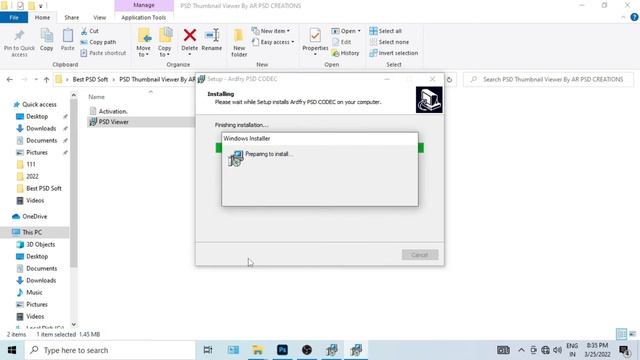Cancel the Ardfry PSD CODEC setup
The width and height of the screenshot is (640, 360).
pyautogui.click(x=420, y=255)
